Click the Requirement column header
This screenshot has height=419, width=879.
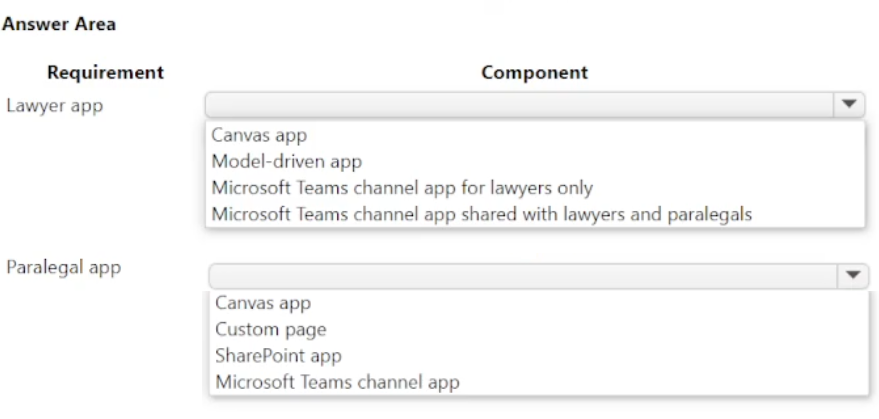[x=105, y=72]
